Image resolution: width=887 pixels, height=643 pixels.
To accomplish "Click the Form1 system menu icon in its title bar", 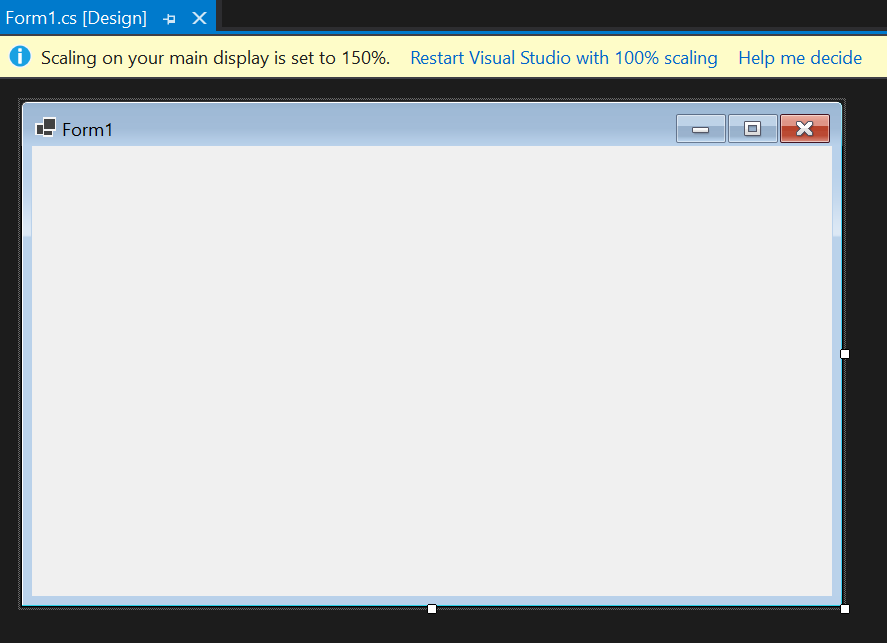I will pyautogui.click(x=44, y=128).
